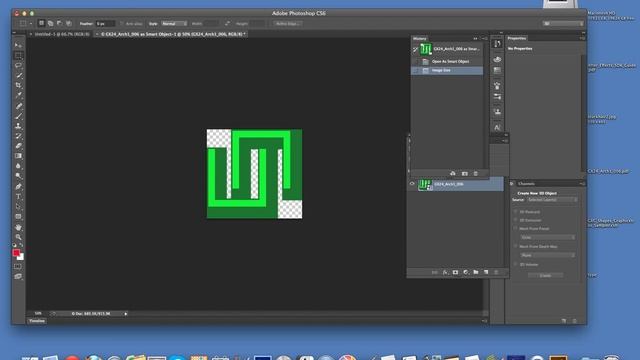Switch to CK24_Arch1_006 Smart Object document tab
The width and height of the screenshot is (640, 360).
point(171,34)
